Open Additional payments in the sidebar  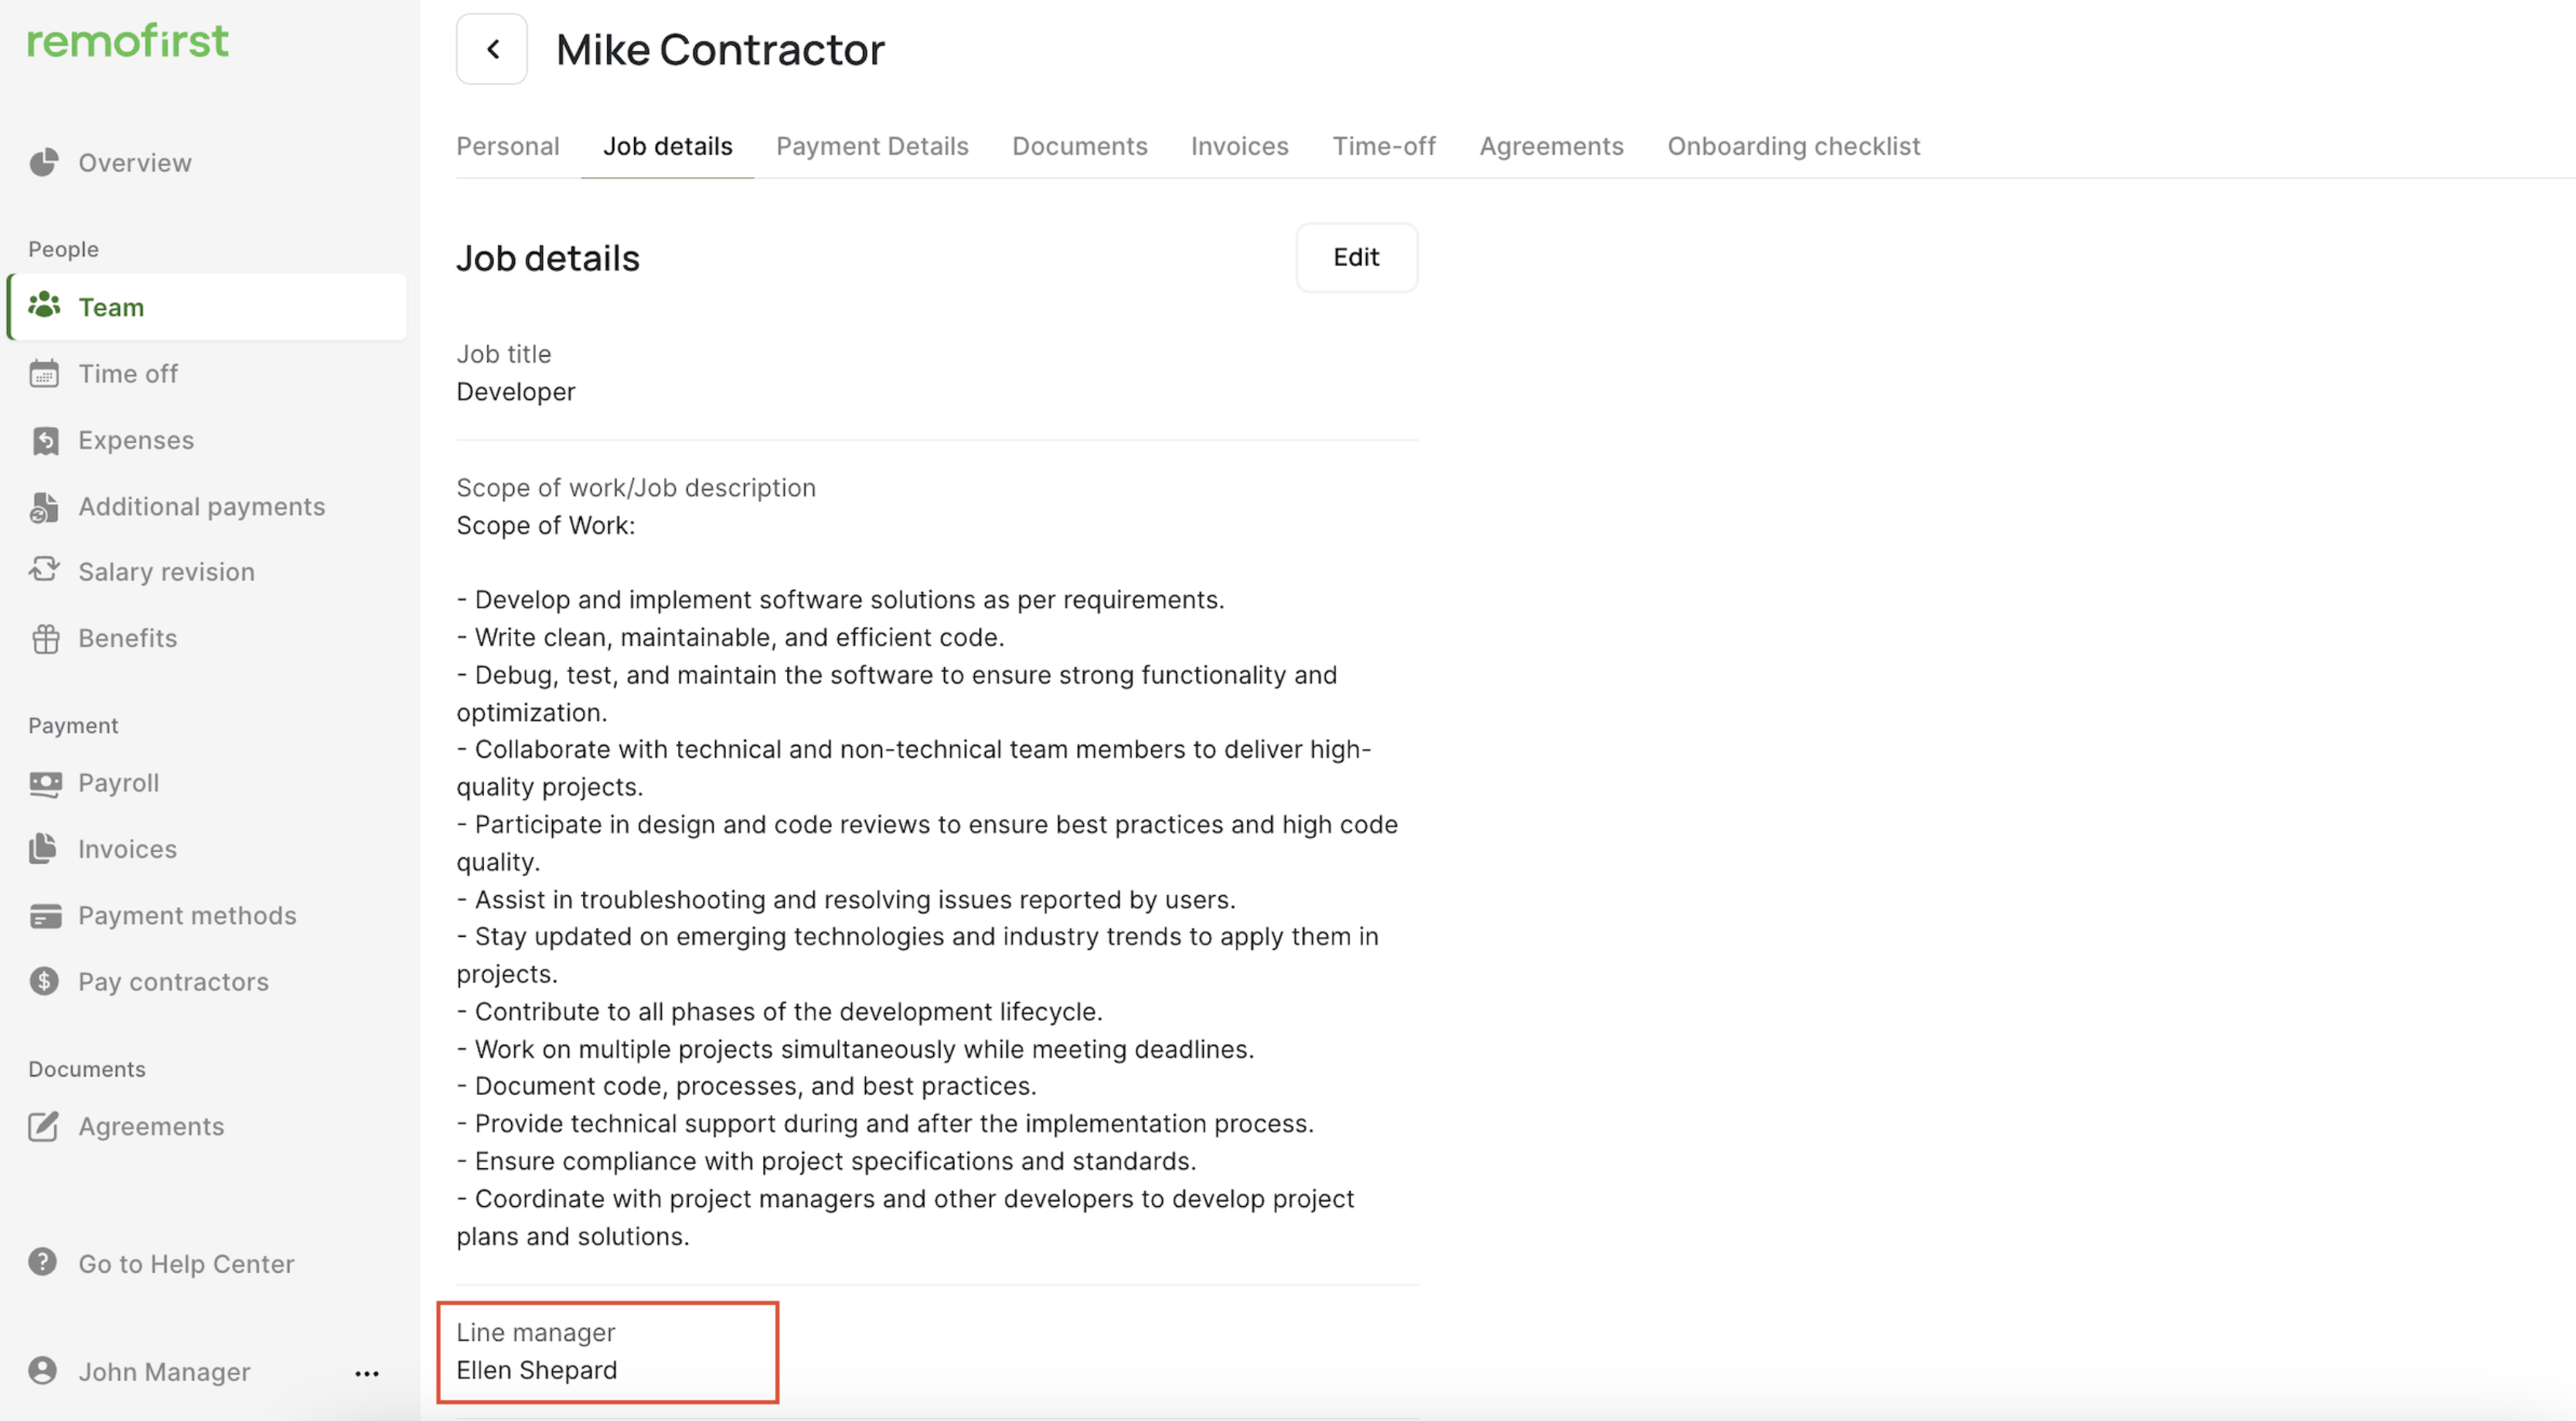pos(201,506)
